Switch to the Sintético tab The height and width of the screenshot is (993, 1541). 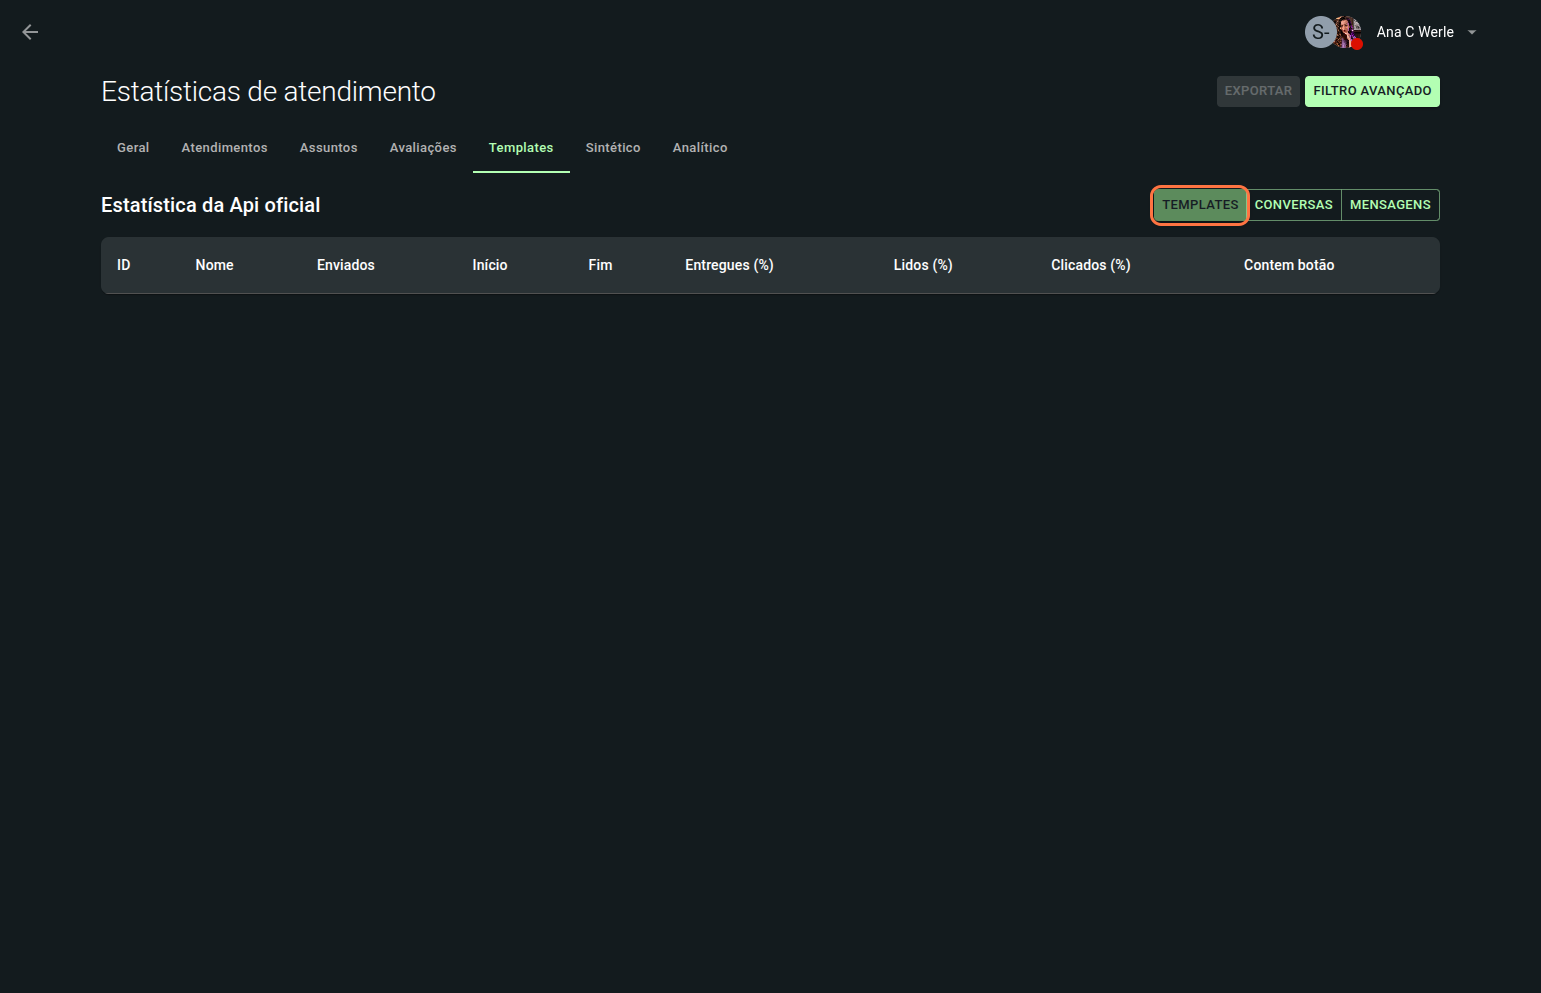(613, 148)
